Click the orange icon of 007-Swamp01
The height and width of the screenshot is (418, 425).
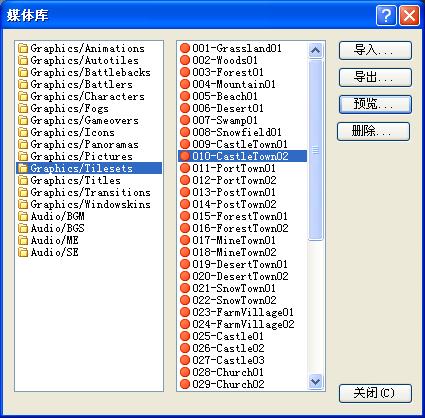click(185, 120)
